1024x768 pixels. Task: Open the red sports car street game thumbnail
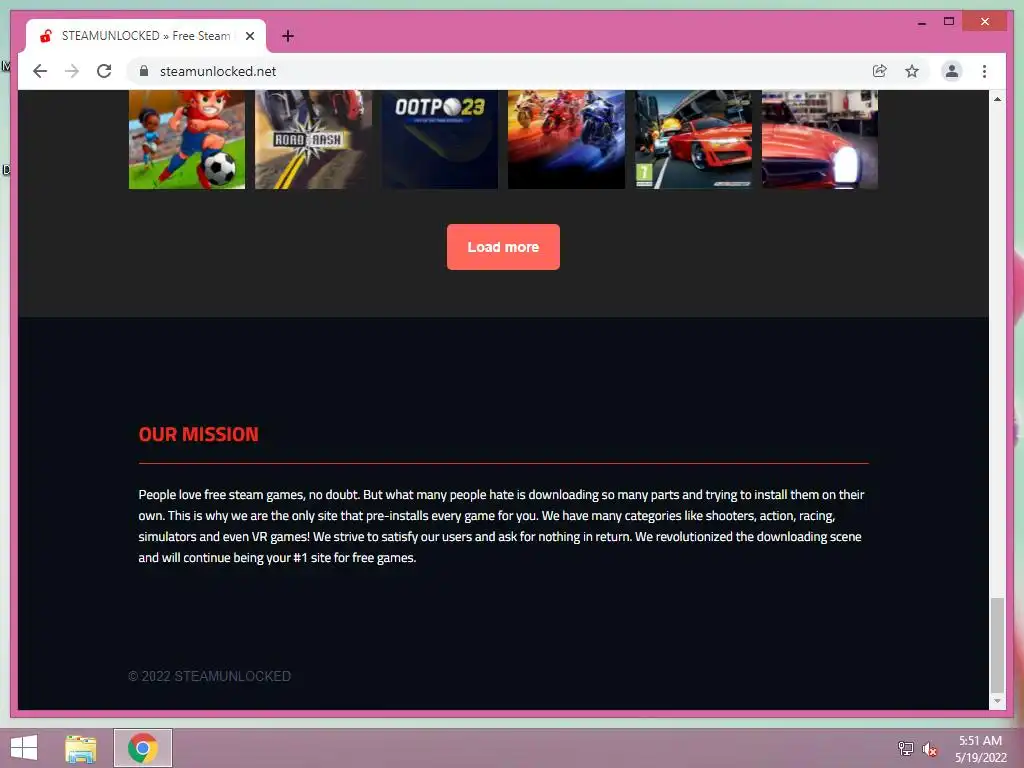(693, 140)
